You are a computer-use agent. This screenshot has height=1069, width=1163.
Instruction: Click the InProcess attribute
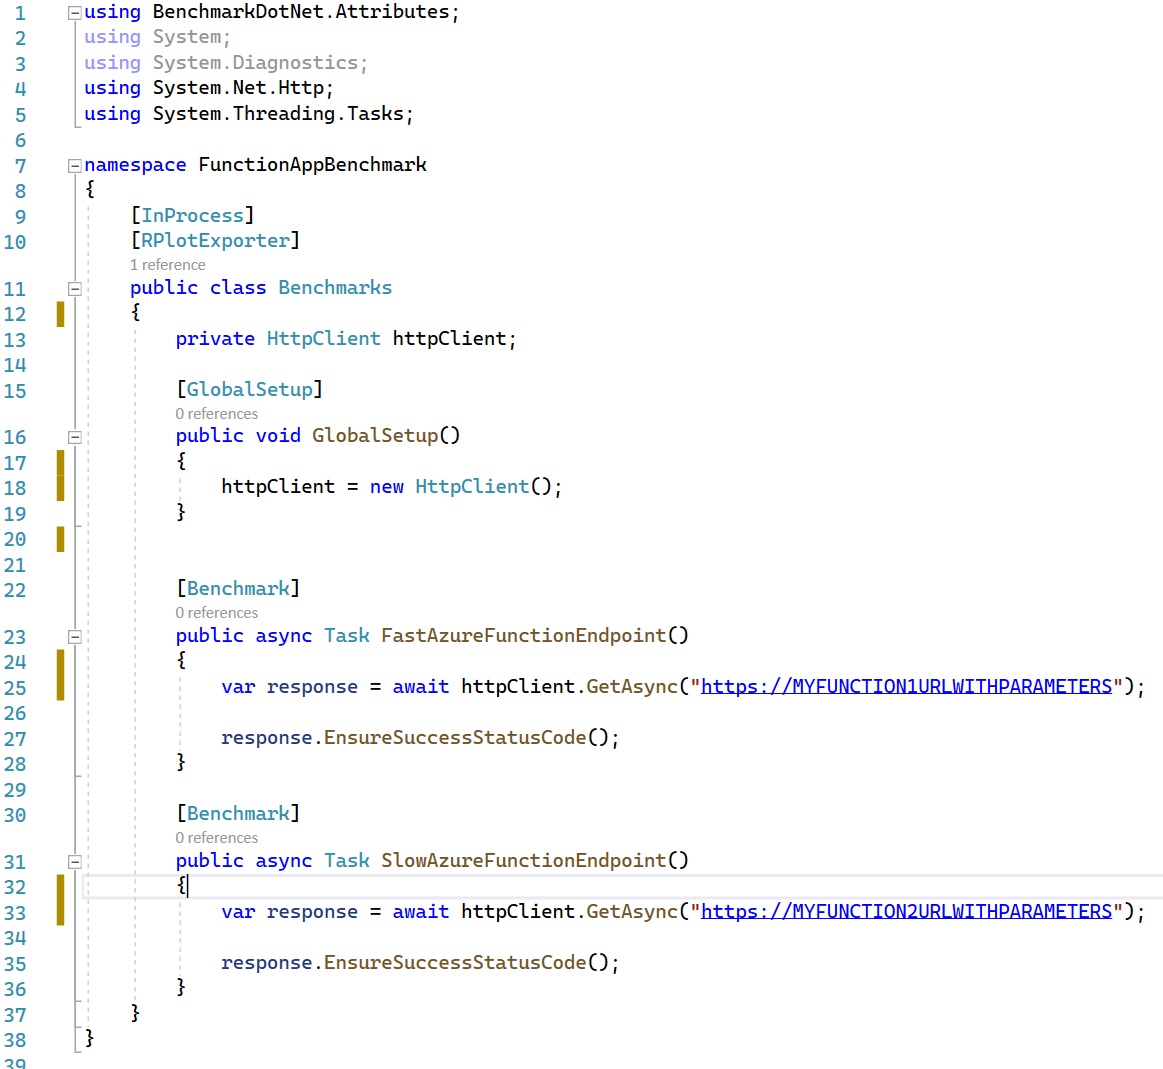[192, 216]
